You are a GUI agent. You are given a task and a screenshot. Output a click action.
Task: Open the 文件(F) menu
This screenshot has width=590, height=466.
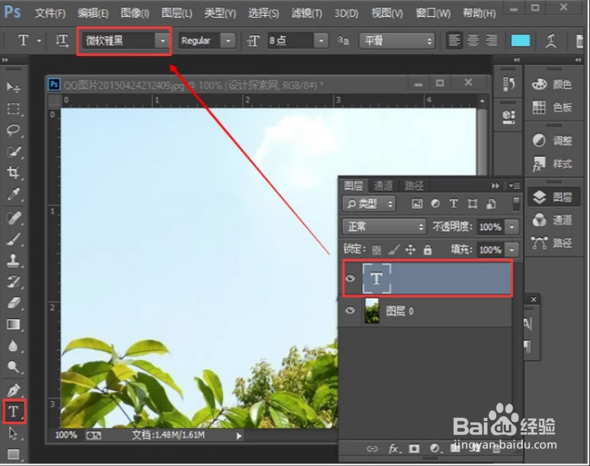[x=50, y=14]
